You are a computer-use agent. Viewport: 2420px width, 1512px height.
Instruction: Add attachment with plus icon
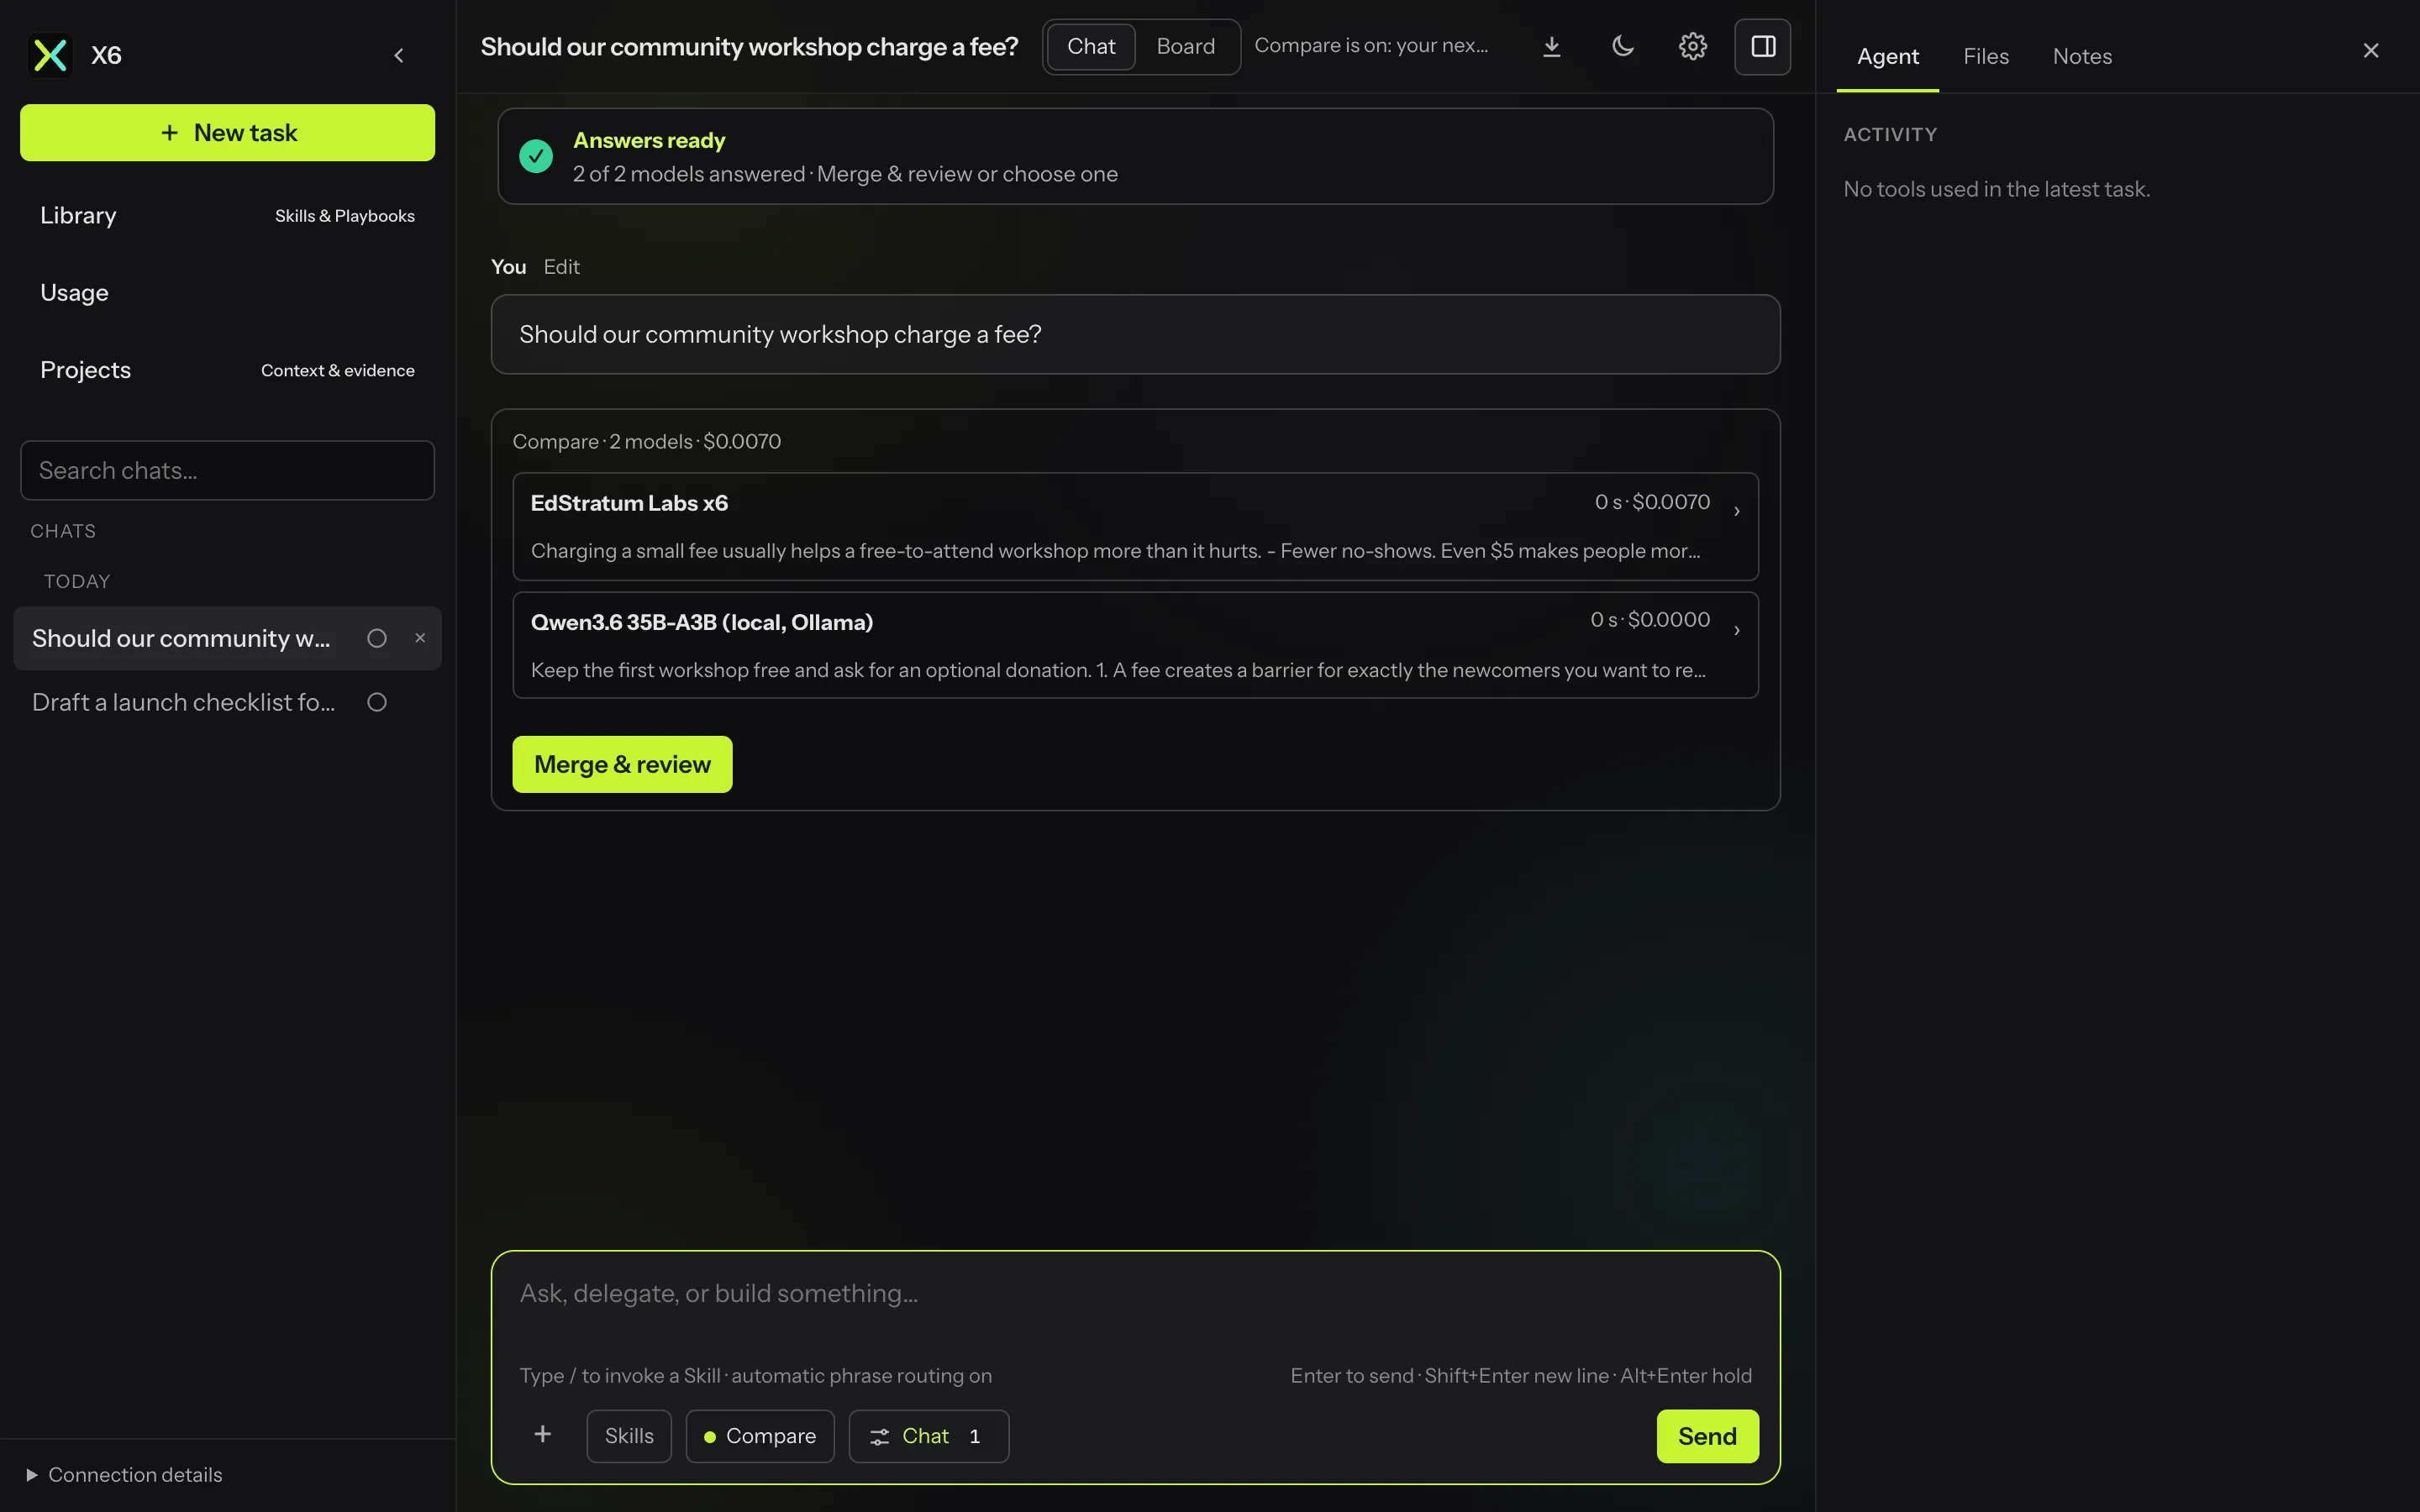coord(543,1435)
